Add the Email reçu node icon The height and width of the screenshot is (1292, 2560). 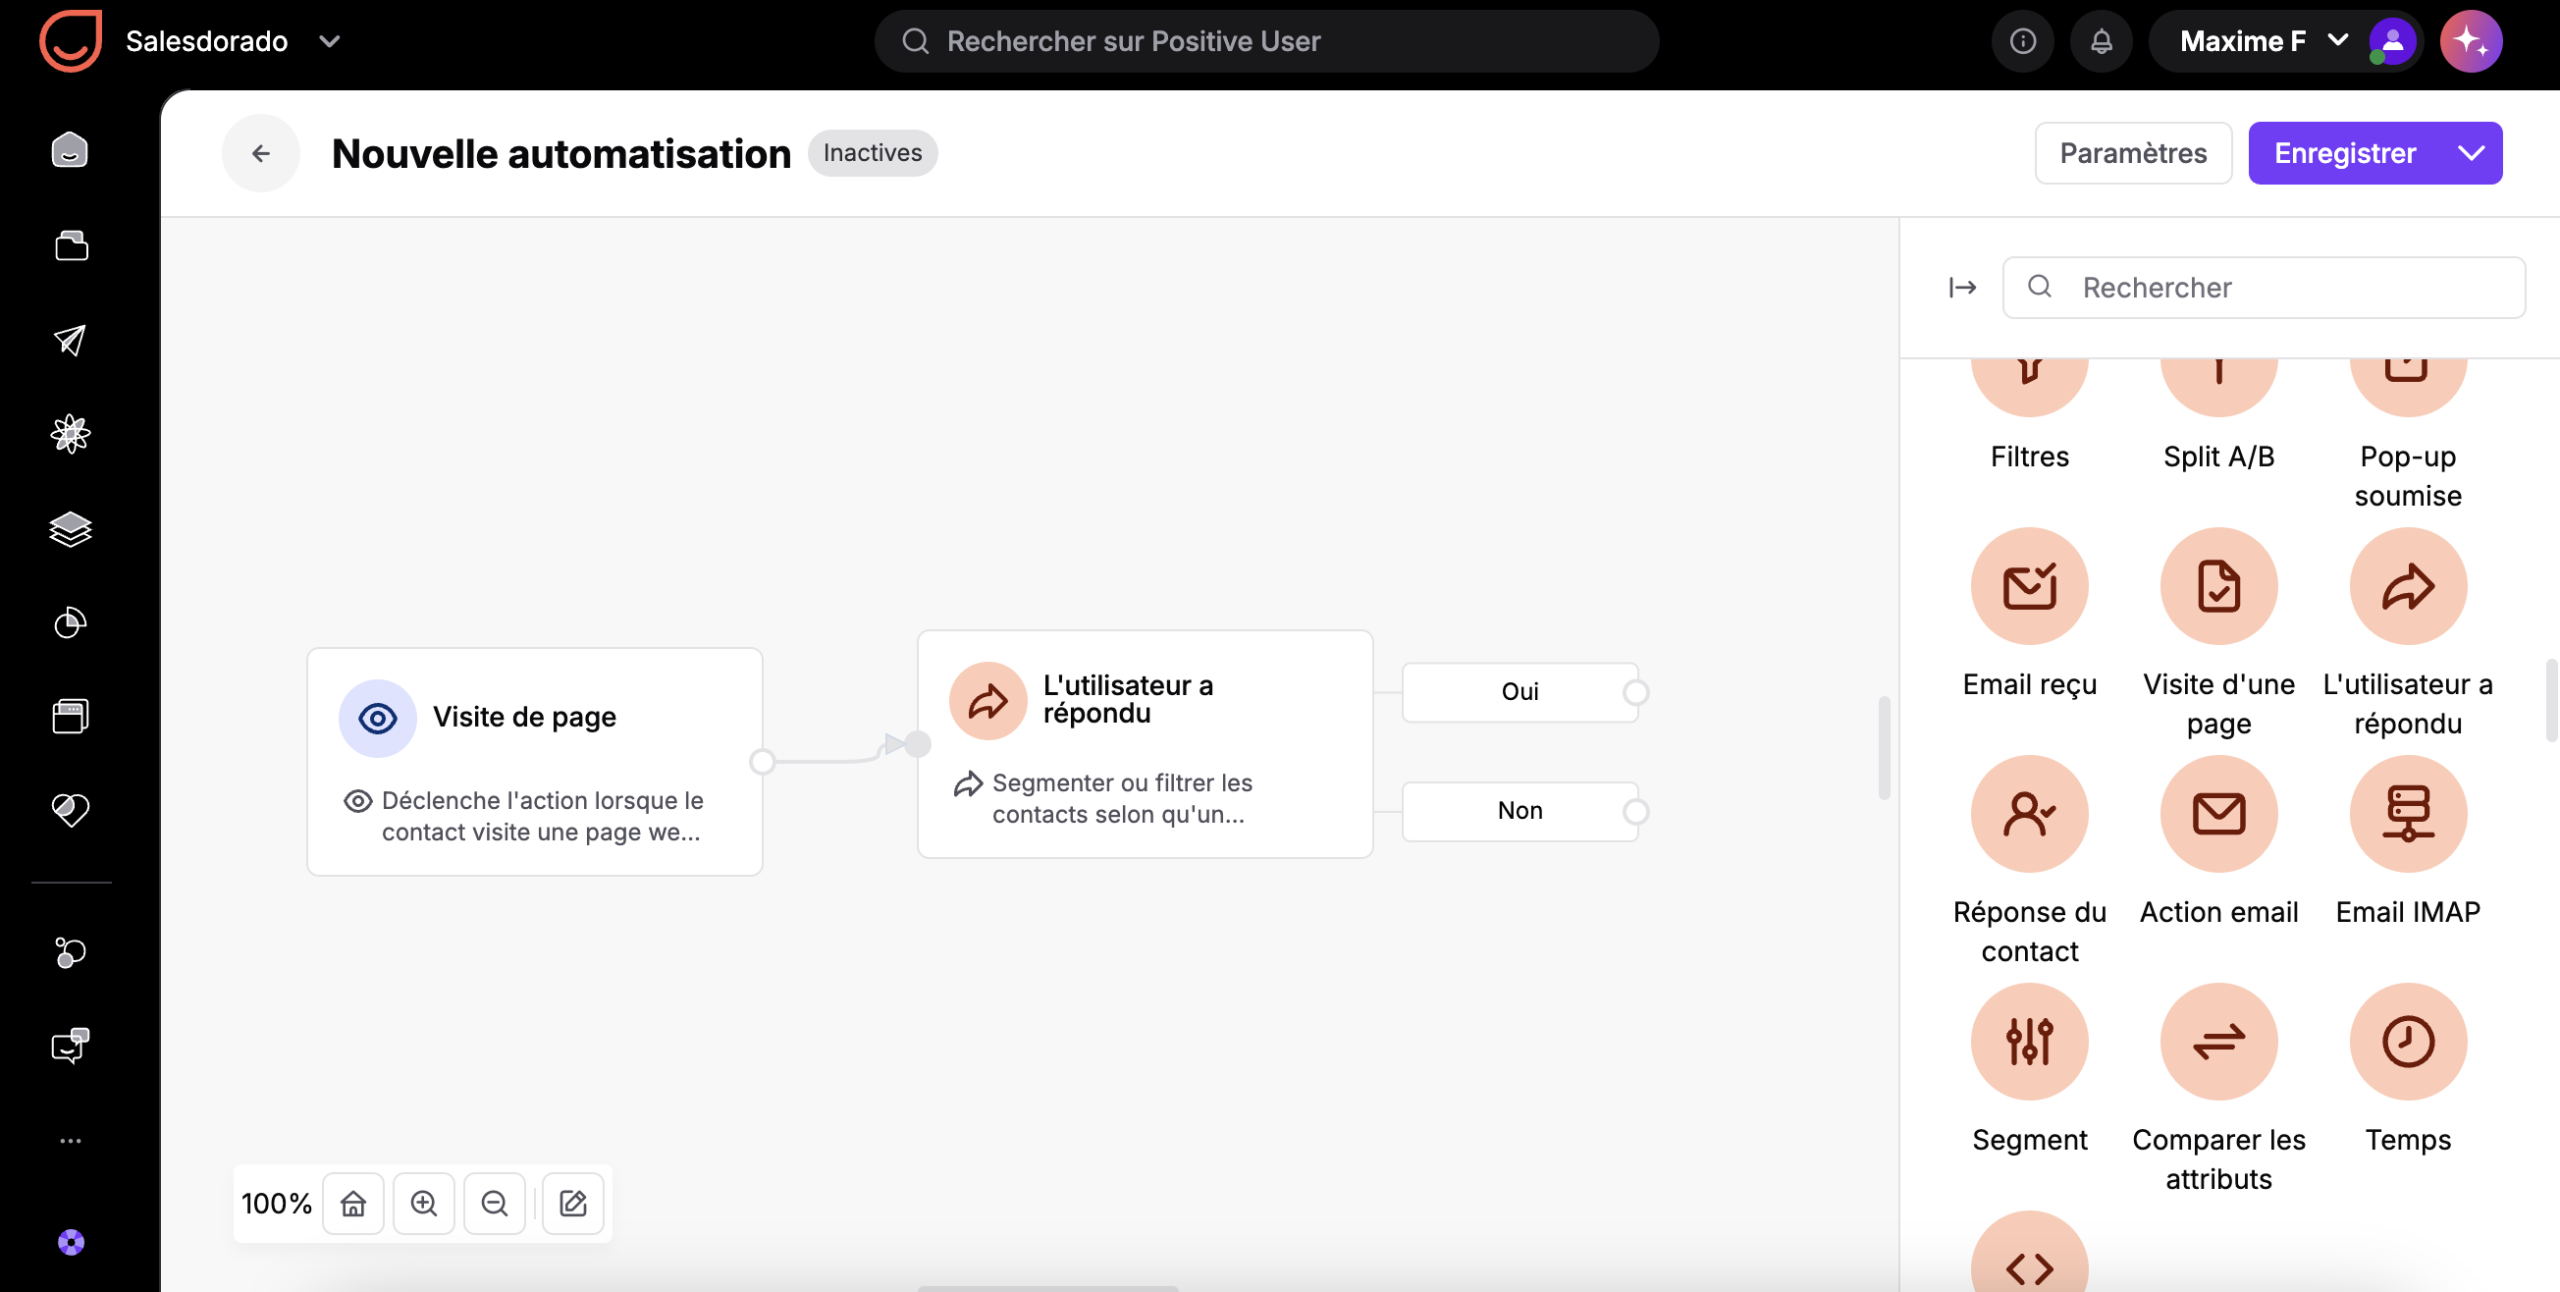coord(2029,586)
